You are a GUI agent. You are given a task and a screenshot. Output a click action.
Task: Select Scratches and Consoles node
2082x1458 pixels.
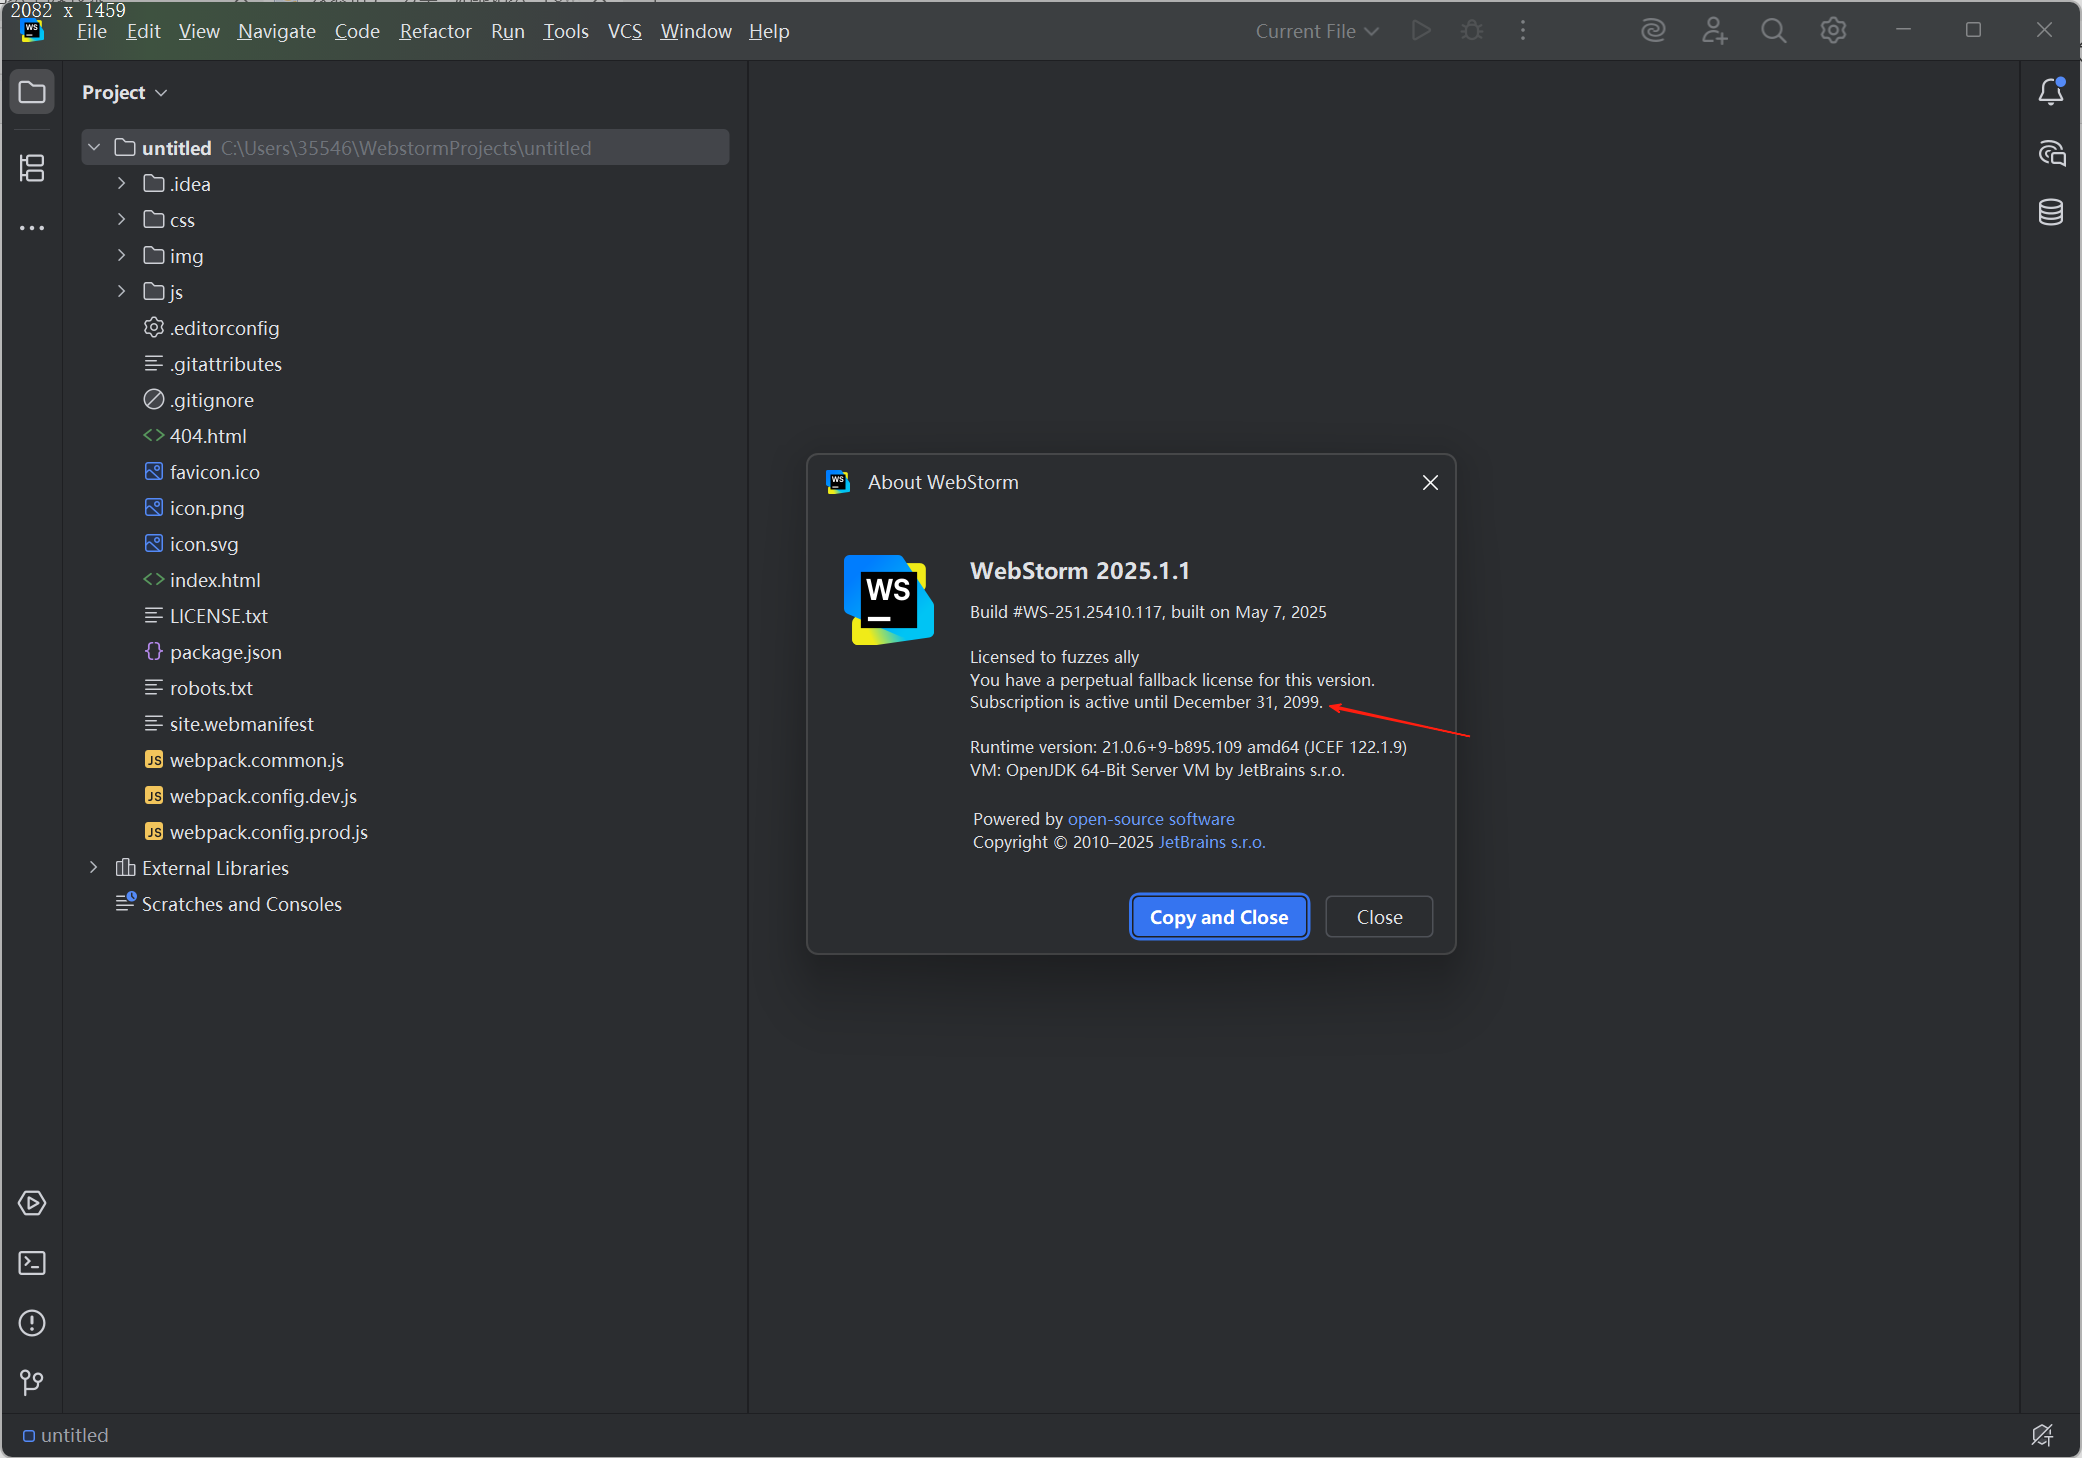pos(229,904)
